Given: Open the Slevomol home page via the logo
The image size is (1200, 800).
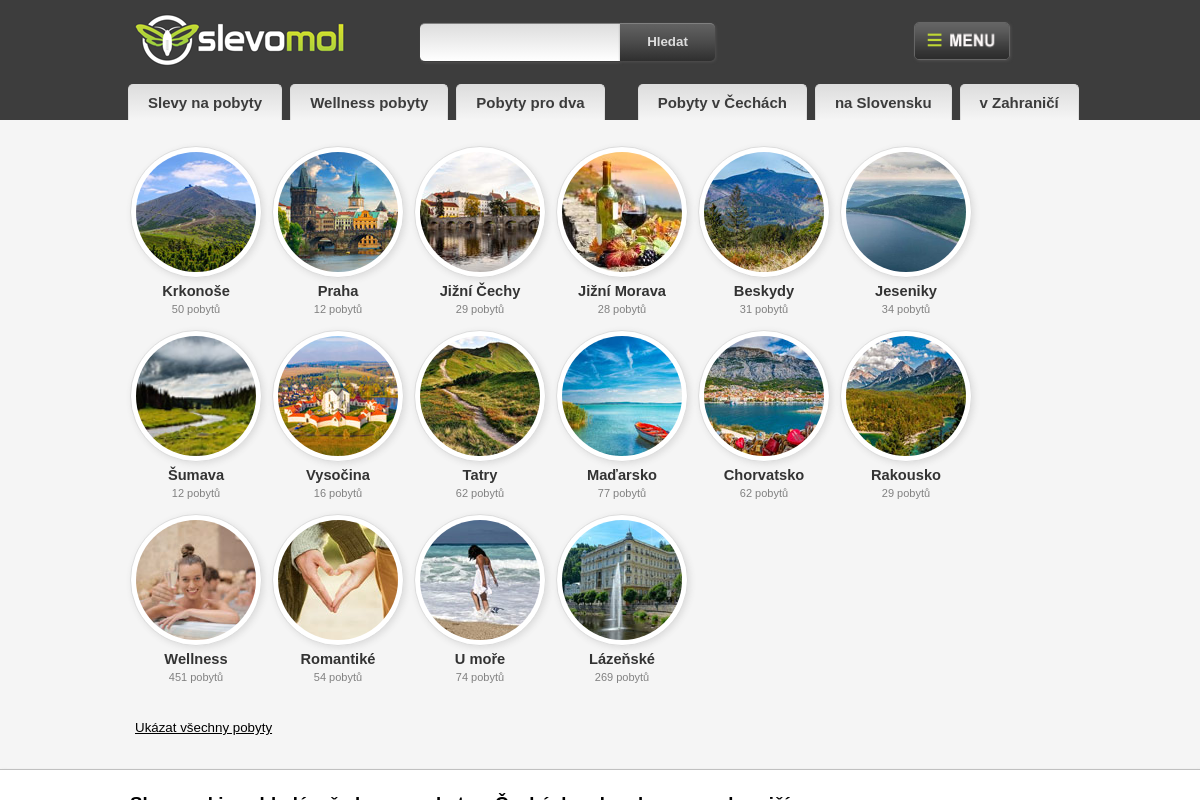Looking at the screenshot, I should coord(240,40).
